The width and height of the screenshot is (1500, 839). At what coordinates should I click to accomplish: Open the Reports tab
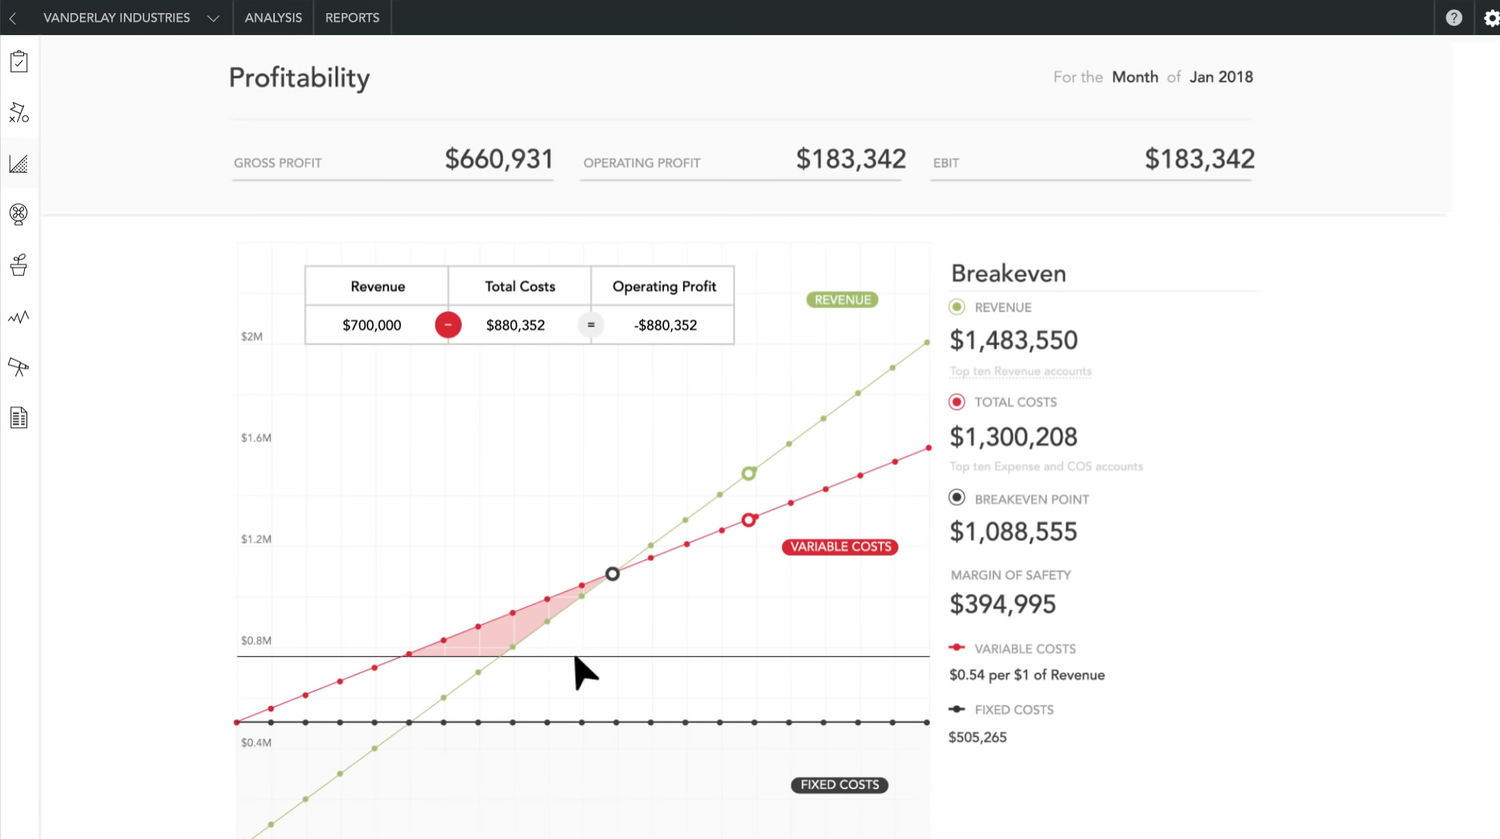pos(352,18)
